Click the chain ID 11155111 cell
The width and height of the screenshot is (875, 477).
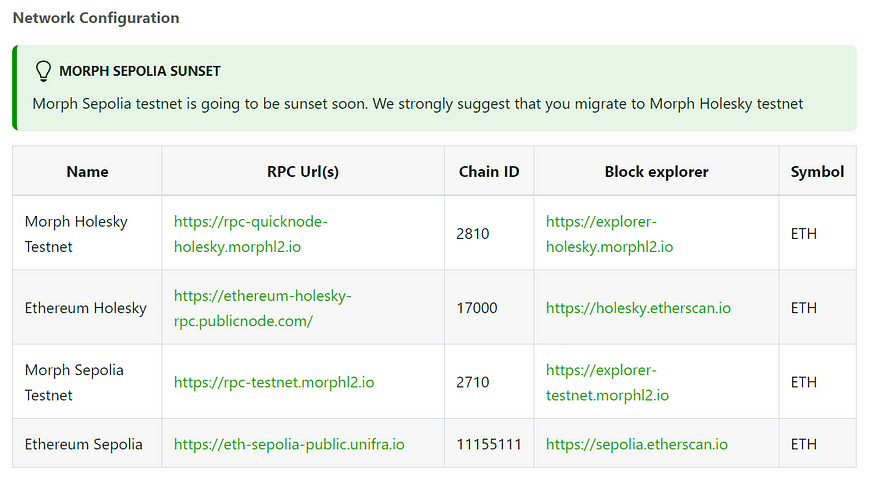[489, 444]
